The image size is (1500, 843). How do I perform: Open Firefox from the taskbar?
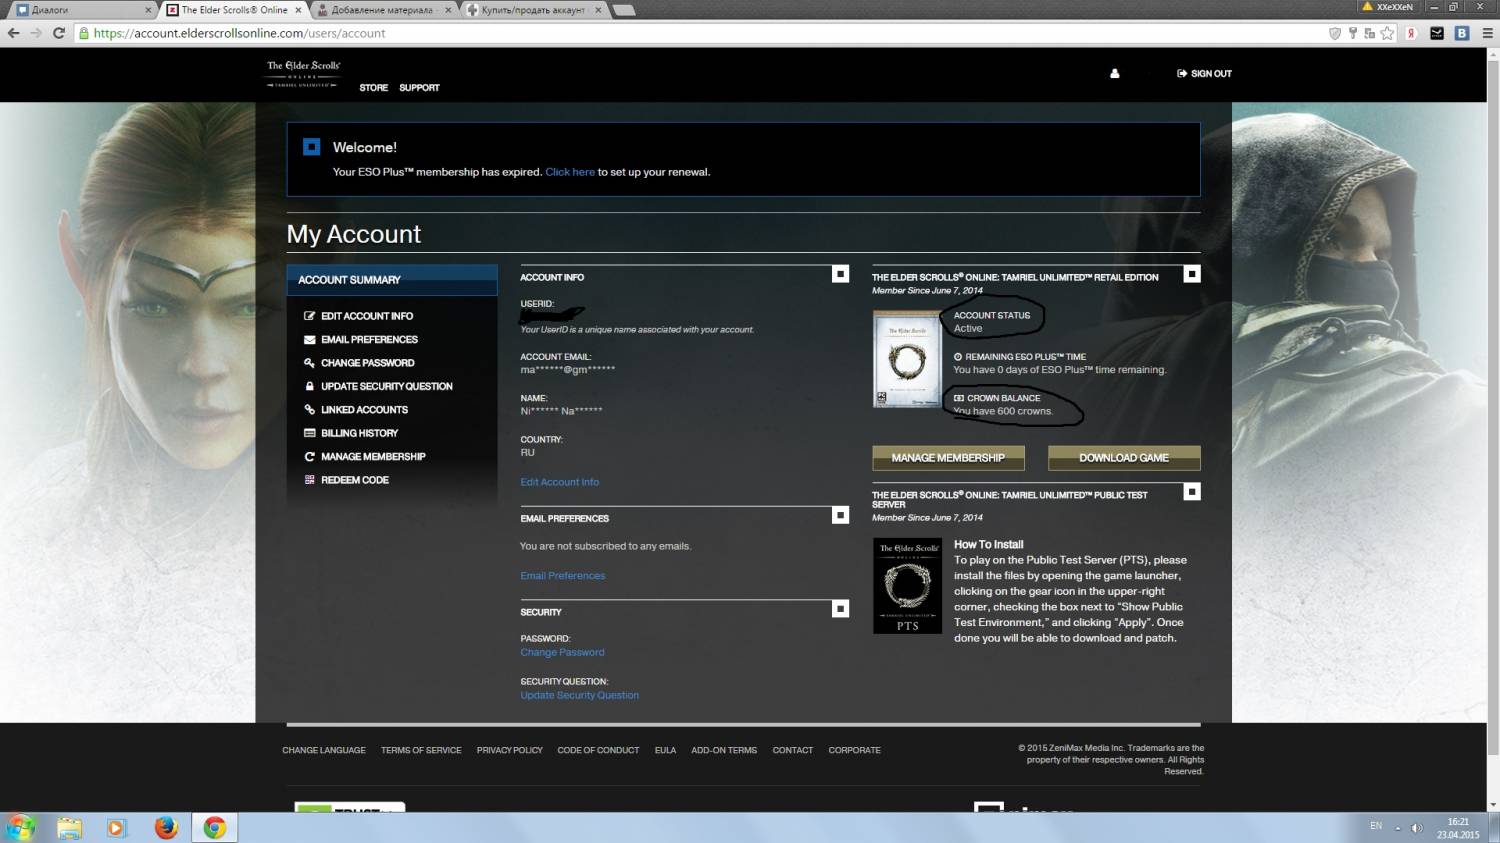click(166, 828)
